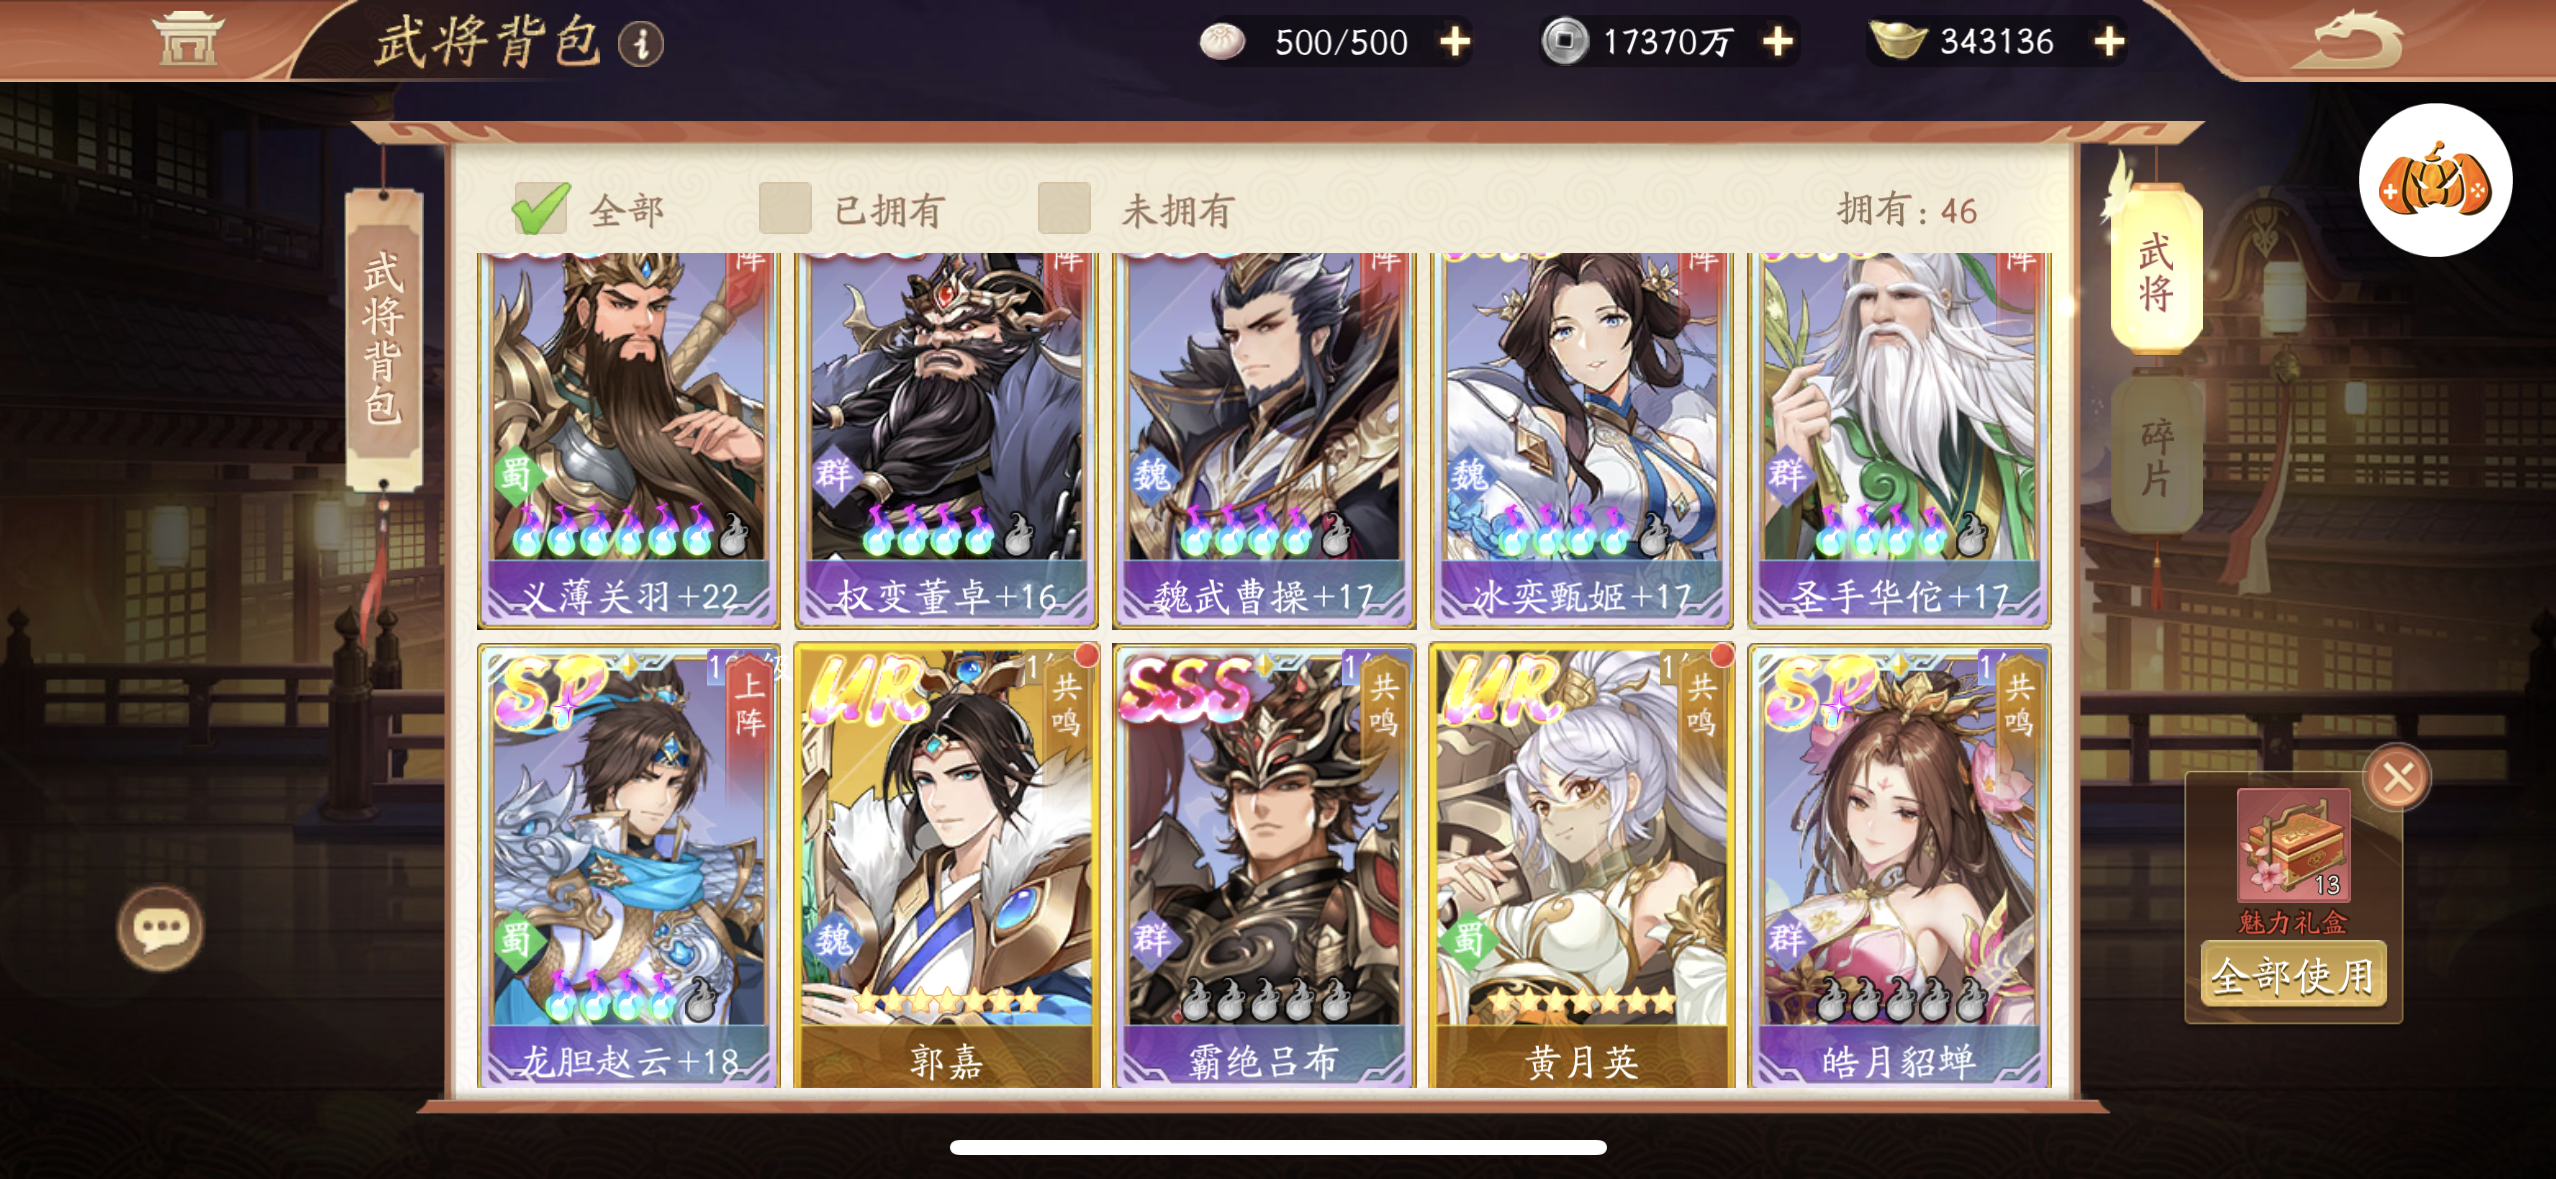Screen dimensions: 2556x1179
Task: Enable the 已拥有 filter checkbox
Action: pyautogui.click(x=785, y=208)
